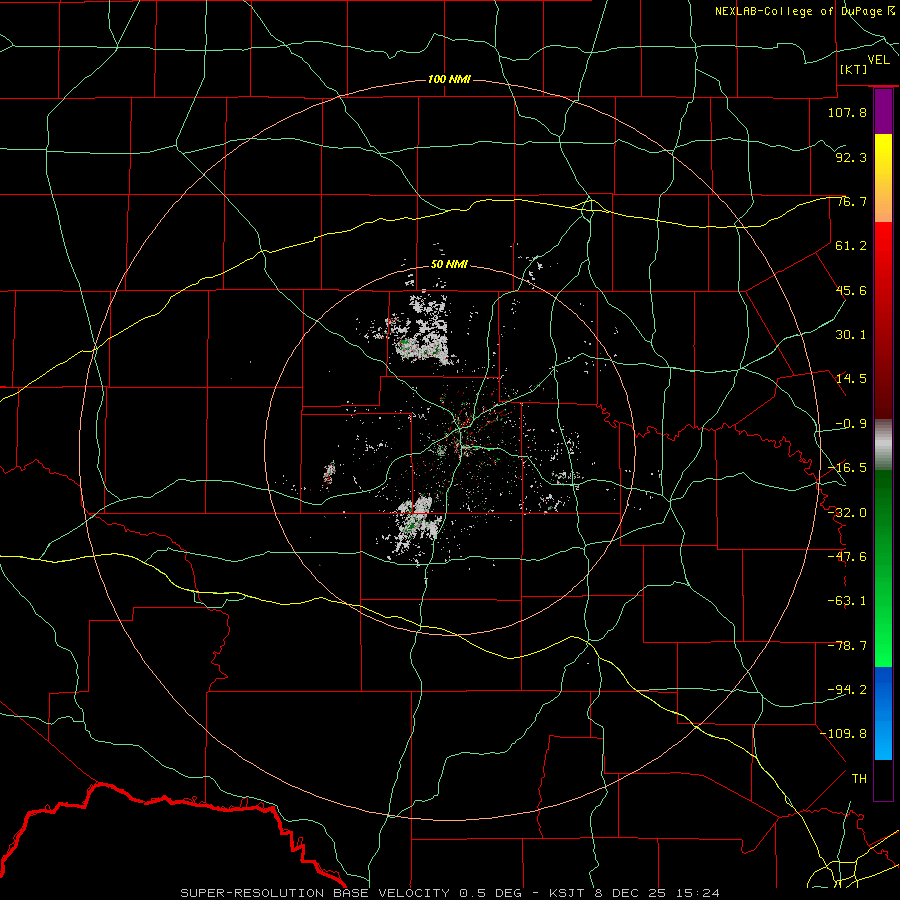900x900 pixels.
Task: Click the TH label on the scale
Action: 859,779
